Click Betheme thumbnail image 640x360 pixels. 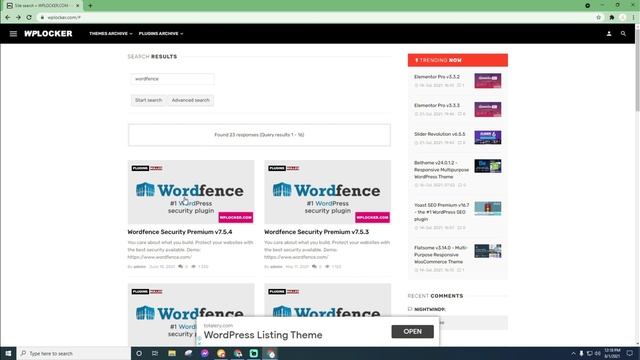click(488, 166)
